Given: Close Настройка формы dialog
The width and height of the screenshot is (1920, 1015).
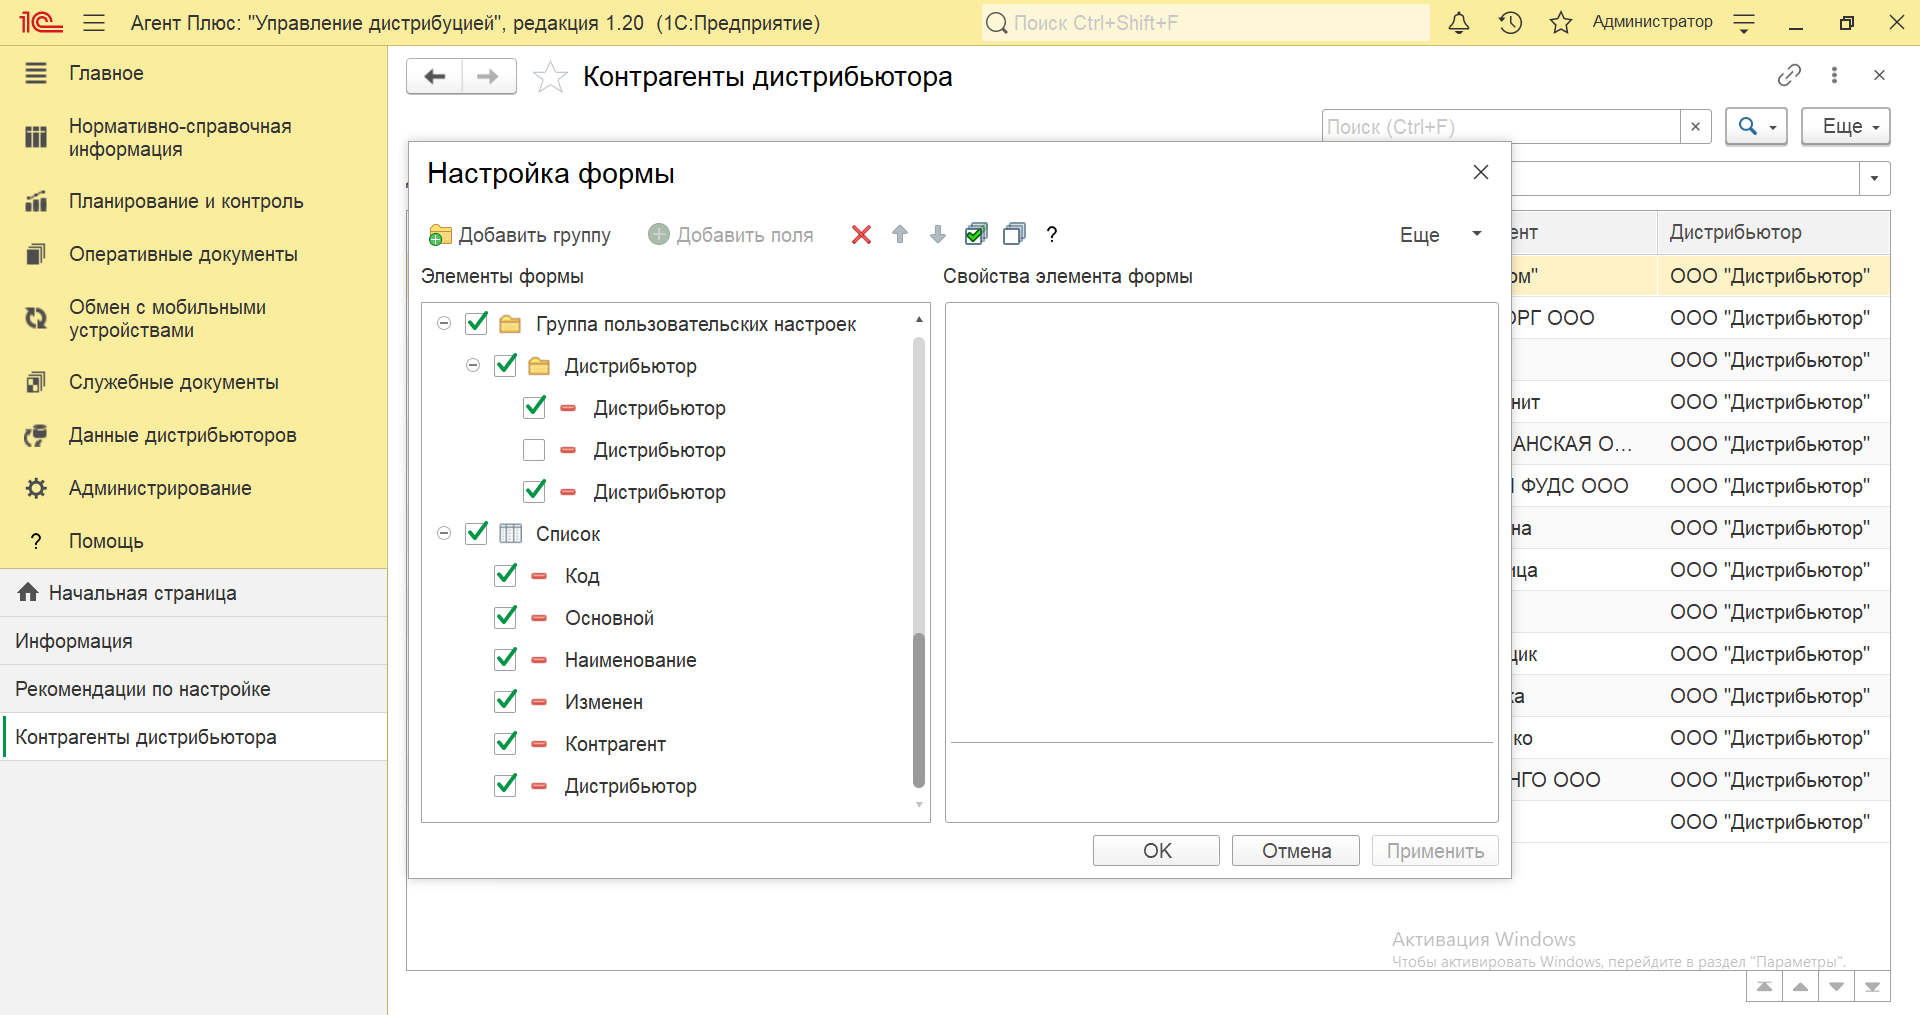Looking at the screenshot, I should click(1481, 172).
